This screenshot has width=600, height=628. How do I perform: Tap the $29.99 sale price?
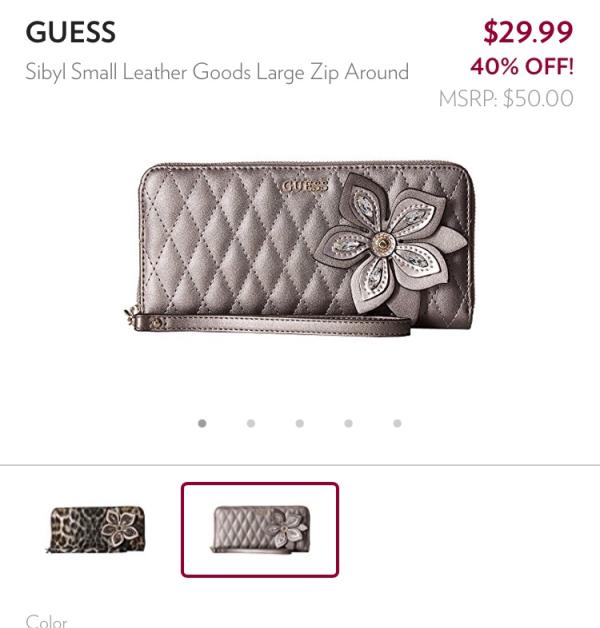click(x=528, y=32)
